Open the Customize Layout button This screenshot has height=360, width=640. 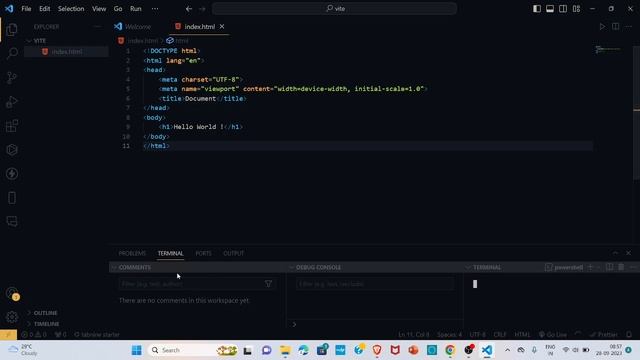pyautogui.click(x=576, y=9)
